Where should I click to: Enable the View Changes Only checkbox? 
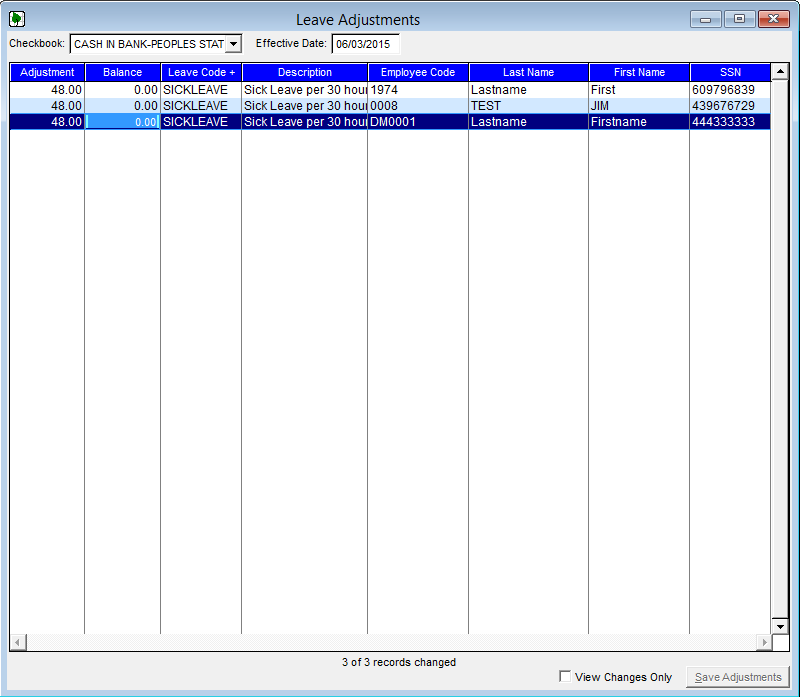coord(565,677)
